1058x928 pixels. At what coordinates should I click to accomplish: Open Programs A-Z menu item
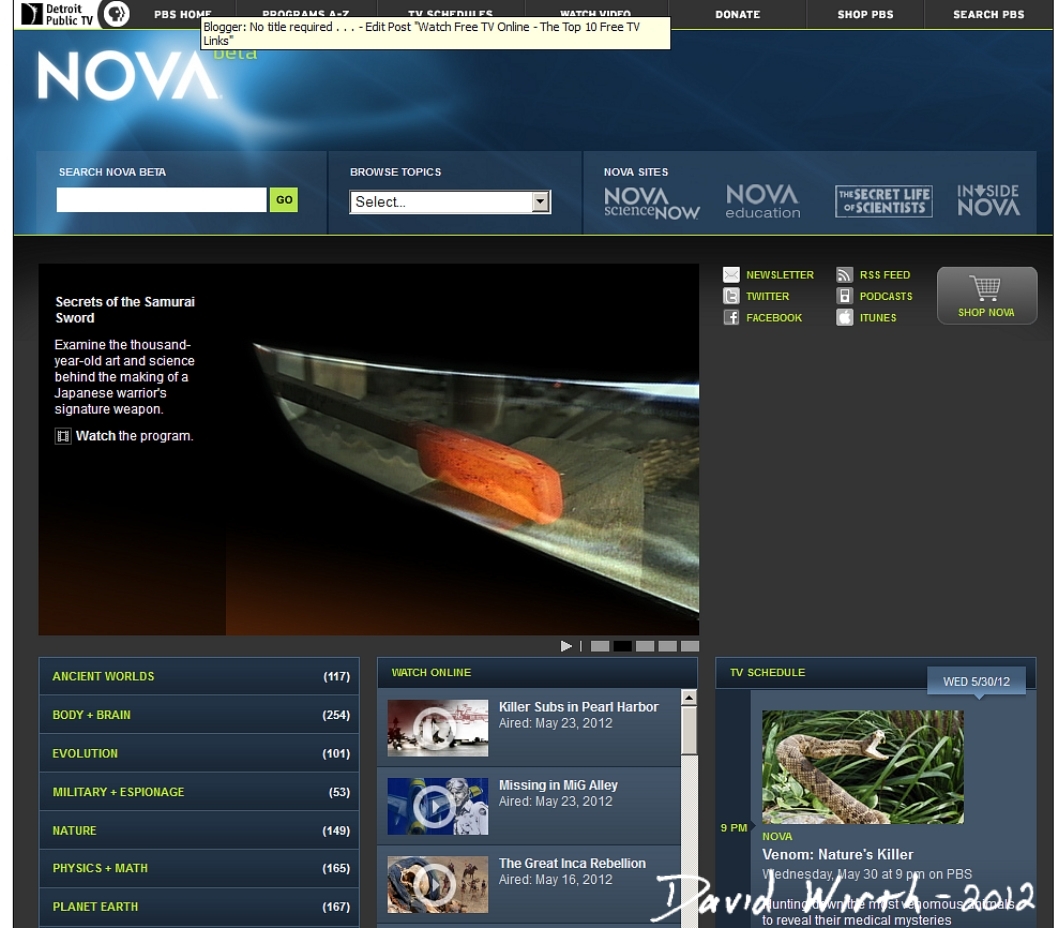click(306, 13)
